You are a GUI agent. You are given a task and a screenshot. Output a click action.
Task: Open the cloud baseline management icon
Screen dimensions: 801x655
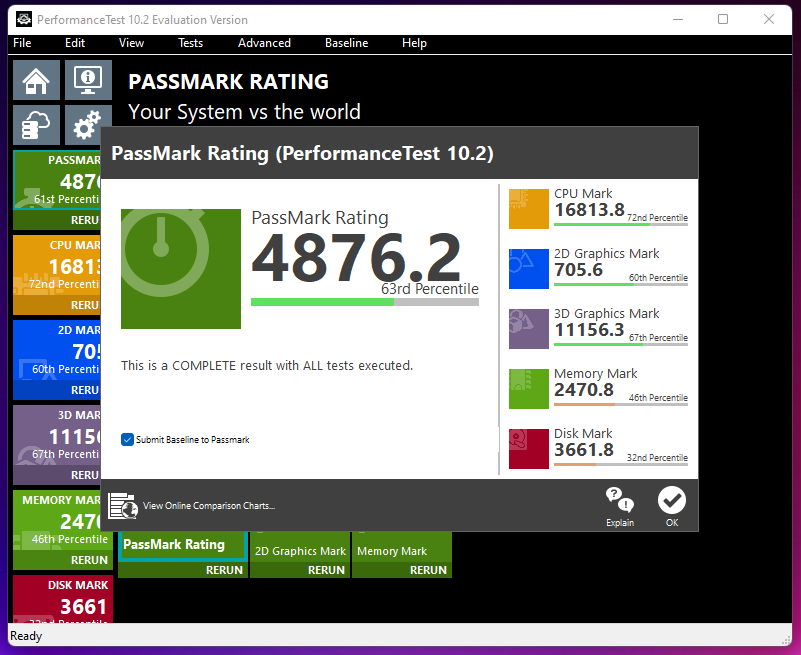click(x=36, y=124)
